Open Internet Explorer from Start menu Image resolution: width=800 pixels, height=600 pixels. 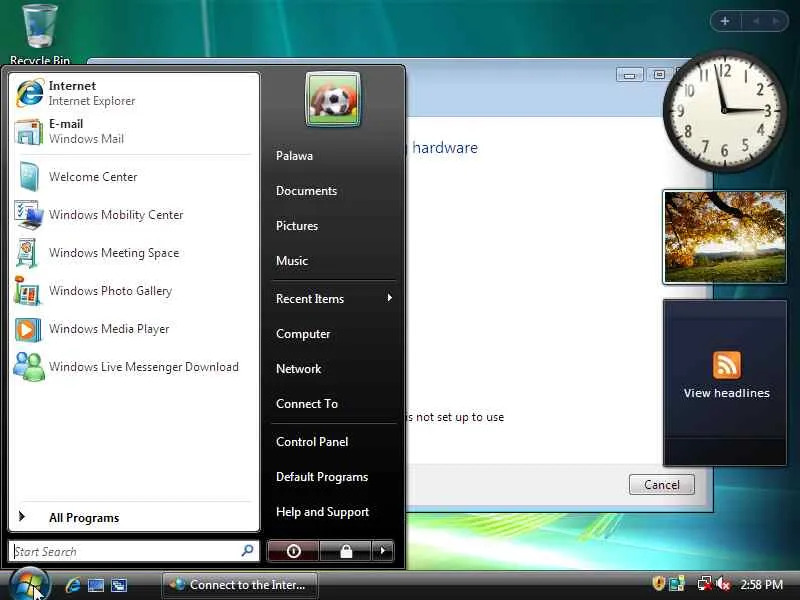click(x=134, y=93)
